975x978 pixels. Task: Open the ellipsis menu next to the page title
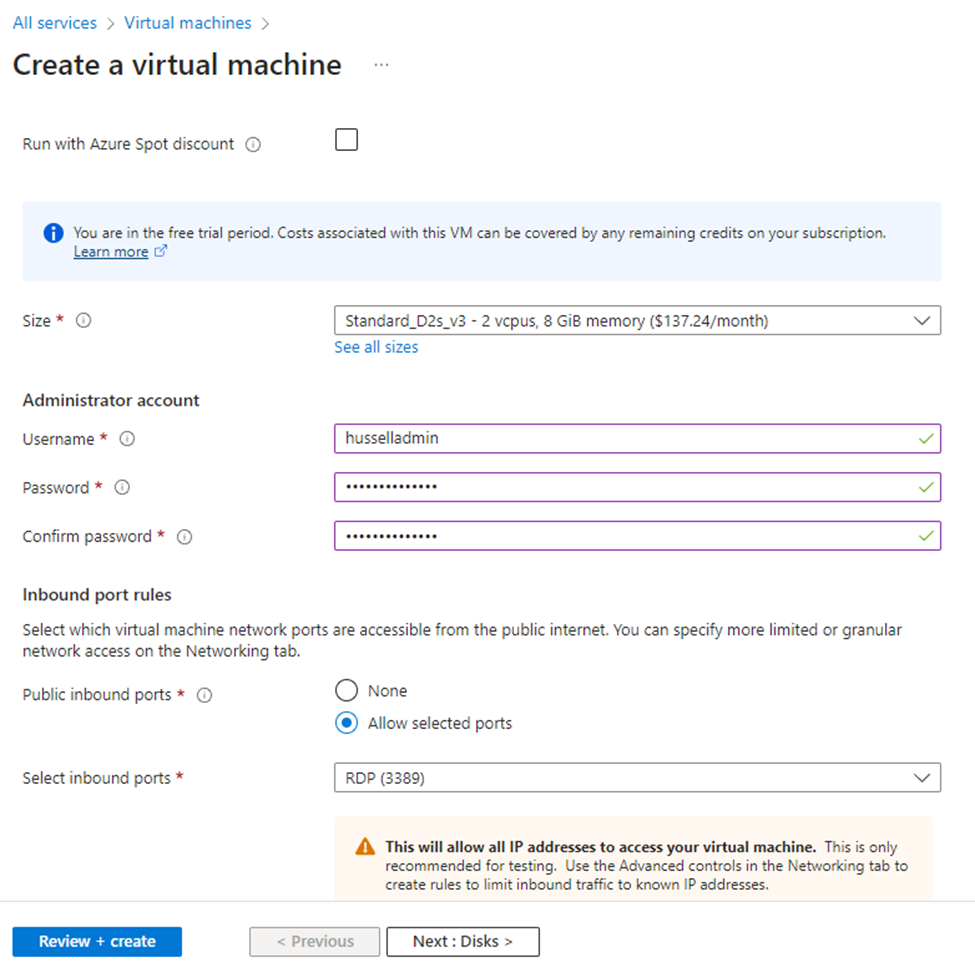(381, 62)
